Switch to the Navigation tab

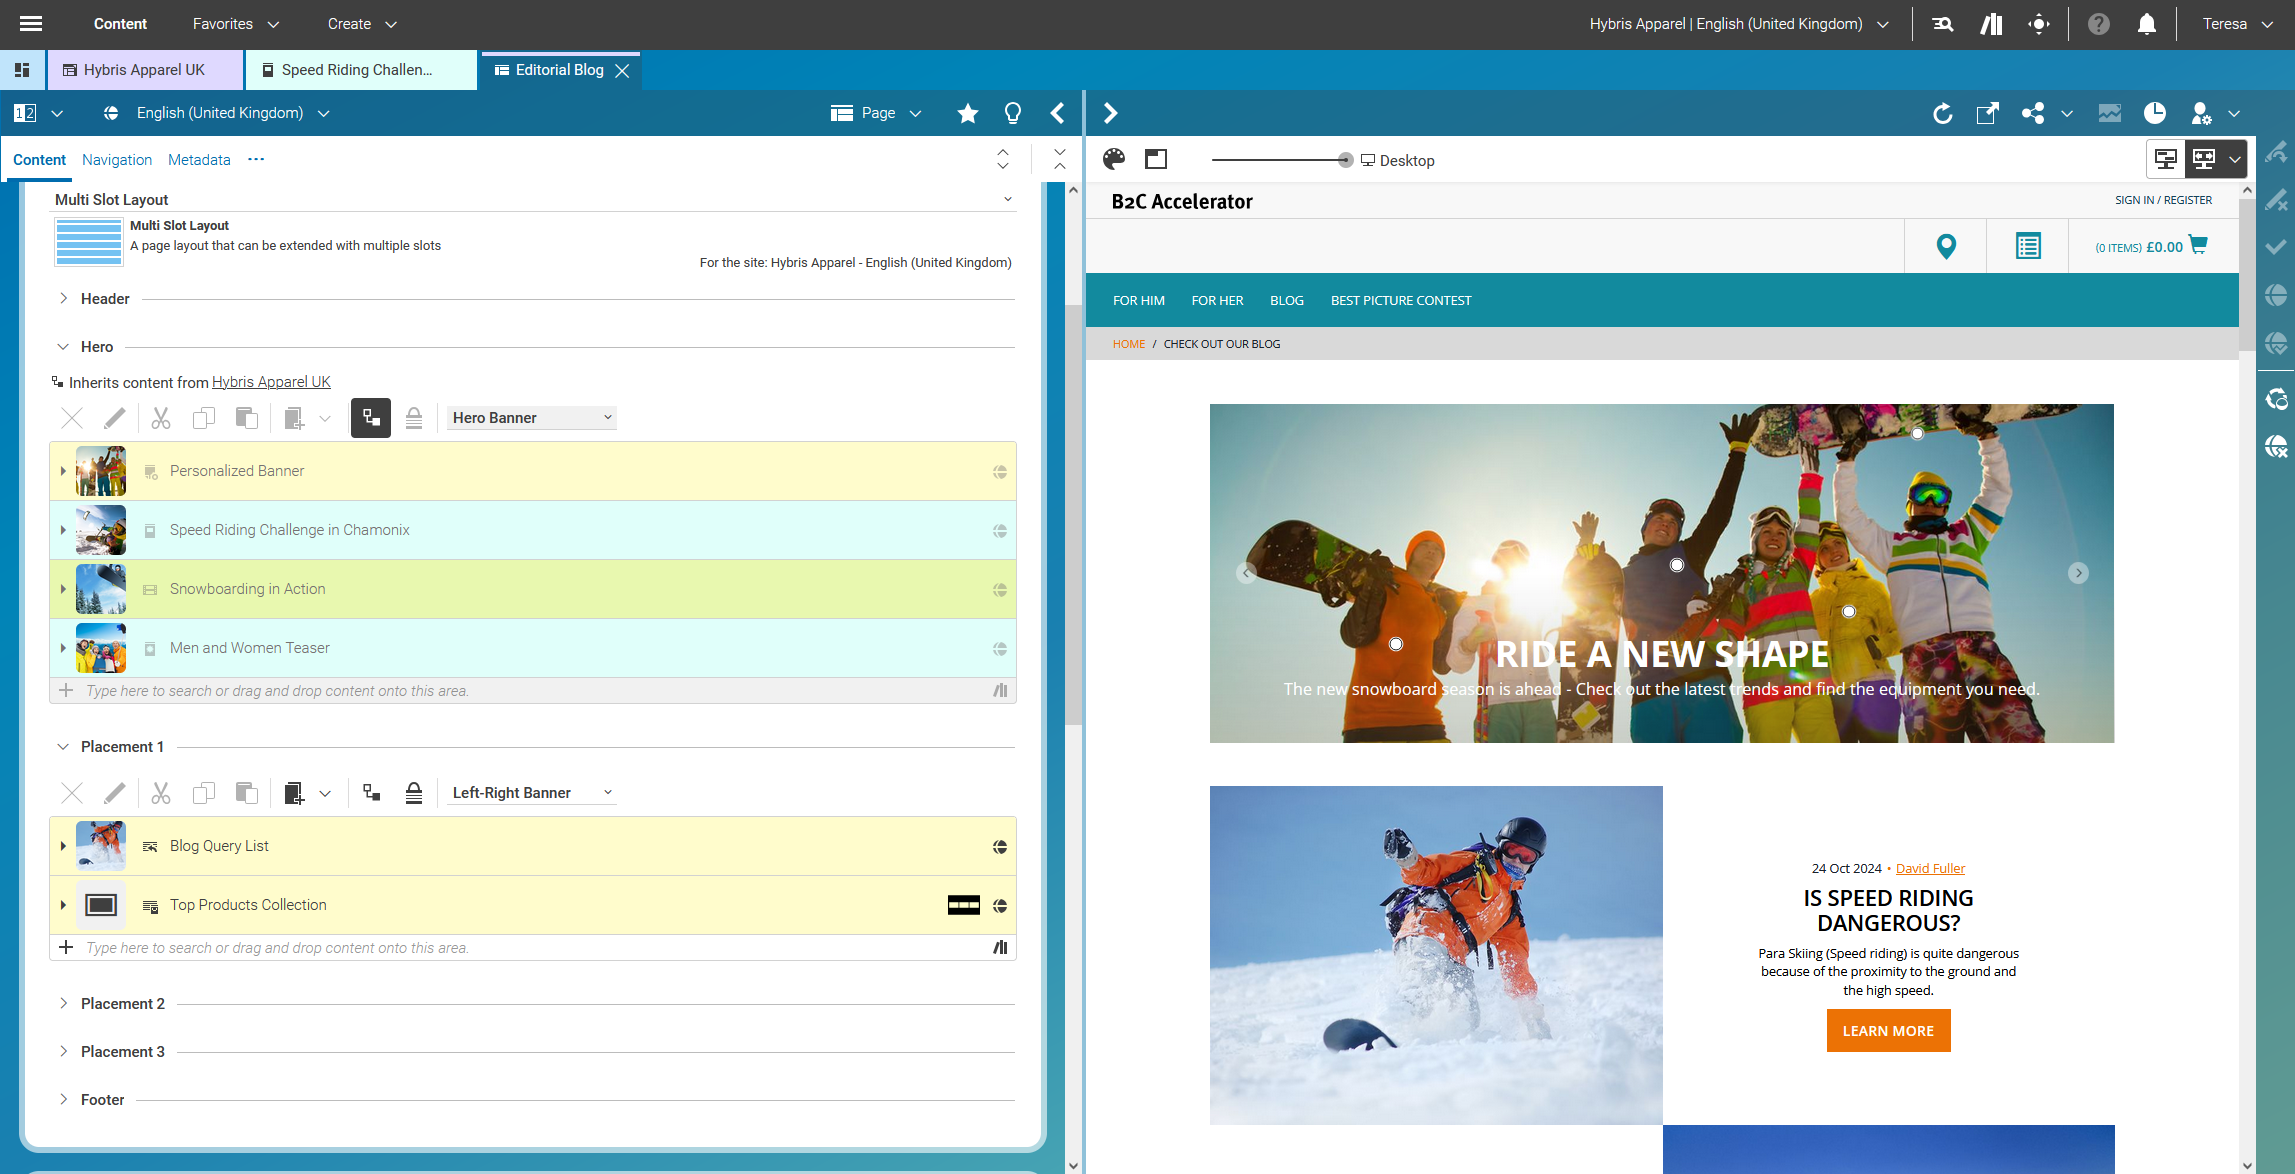click(x=117, y=160)
